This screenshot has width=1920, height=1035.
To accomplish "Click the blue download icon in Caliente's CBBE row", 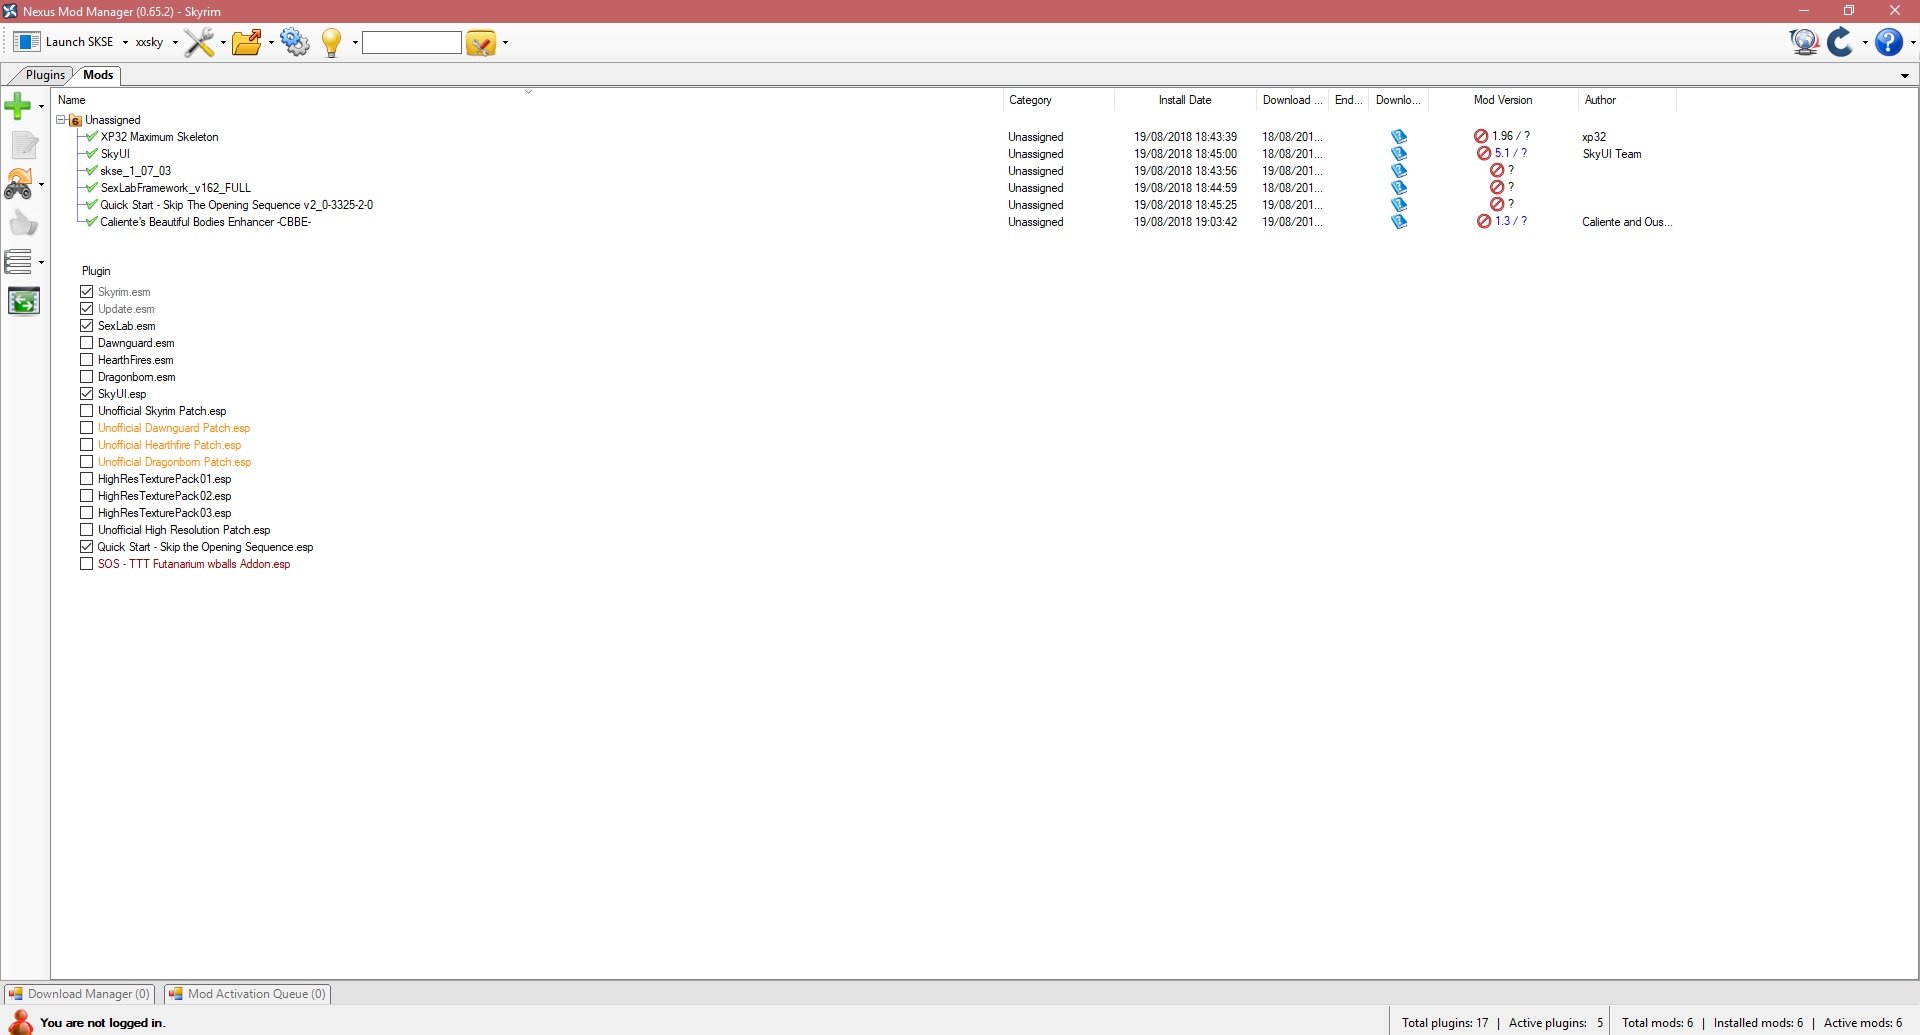I will click(1399, 222).
